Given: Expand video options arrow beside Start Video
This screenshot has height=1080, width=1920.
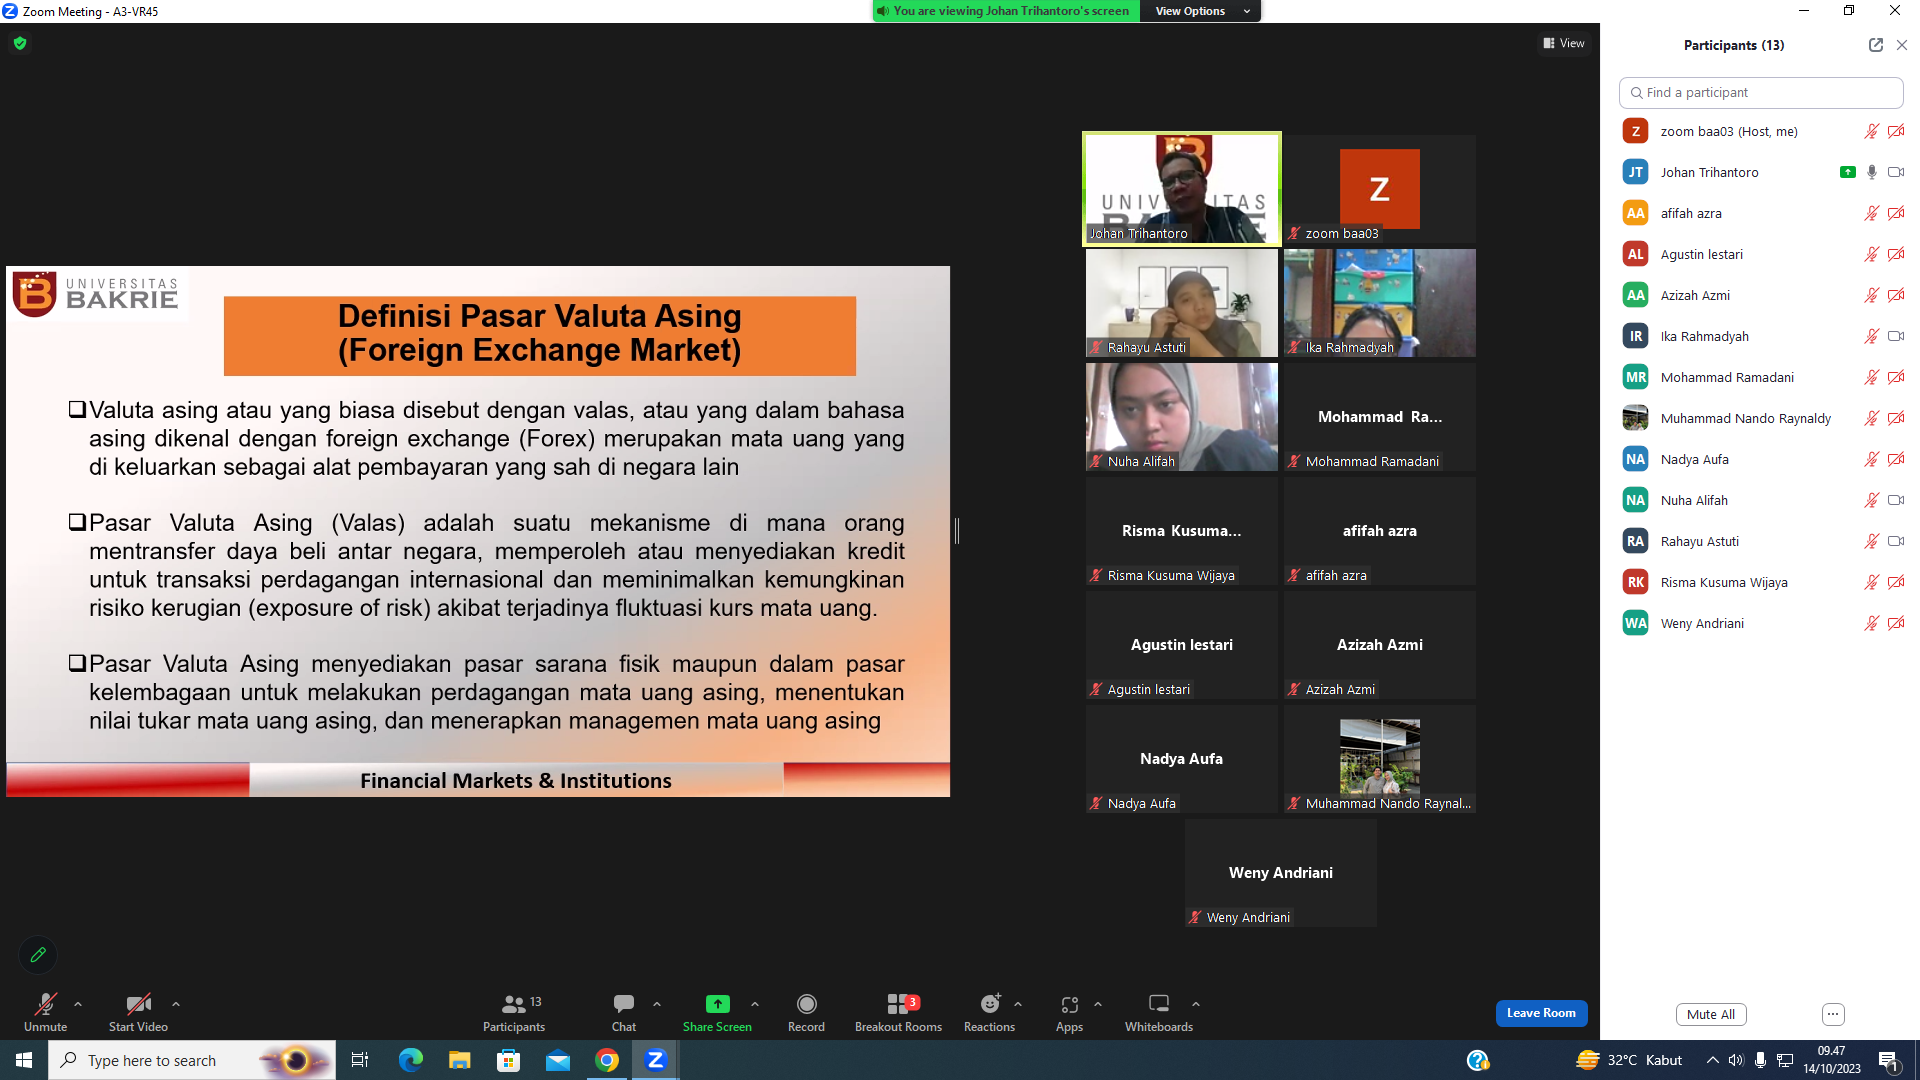Looking at the screenshot, I should 176,1004.
